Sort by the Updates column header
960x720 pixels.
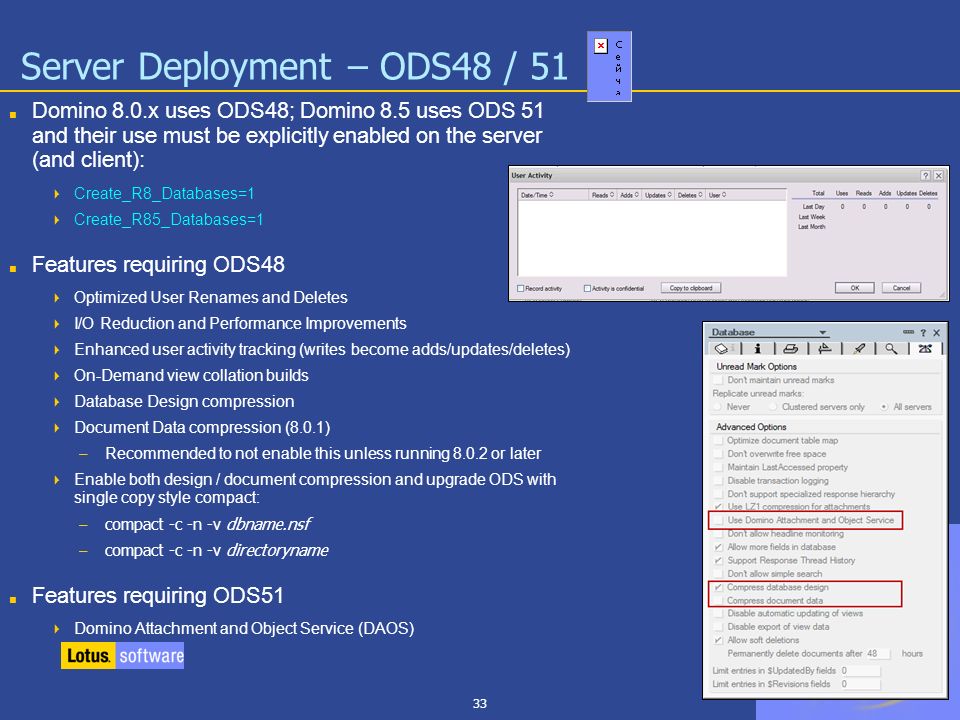pyautogui.click(x=658, y=195)
